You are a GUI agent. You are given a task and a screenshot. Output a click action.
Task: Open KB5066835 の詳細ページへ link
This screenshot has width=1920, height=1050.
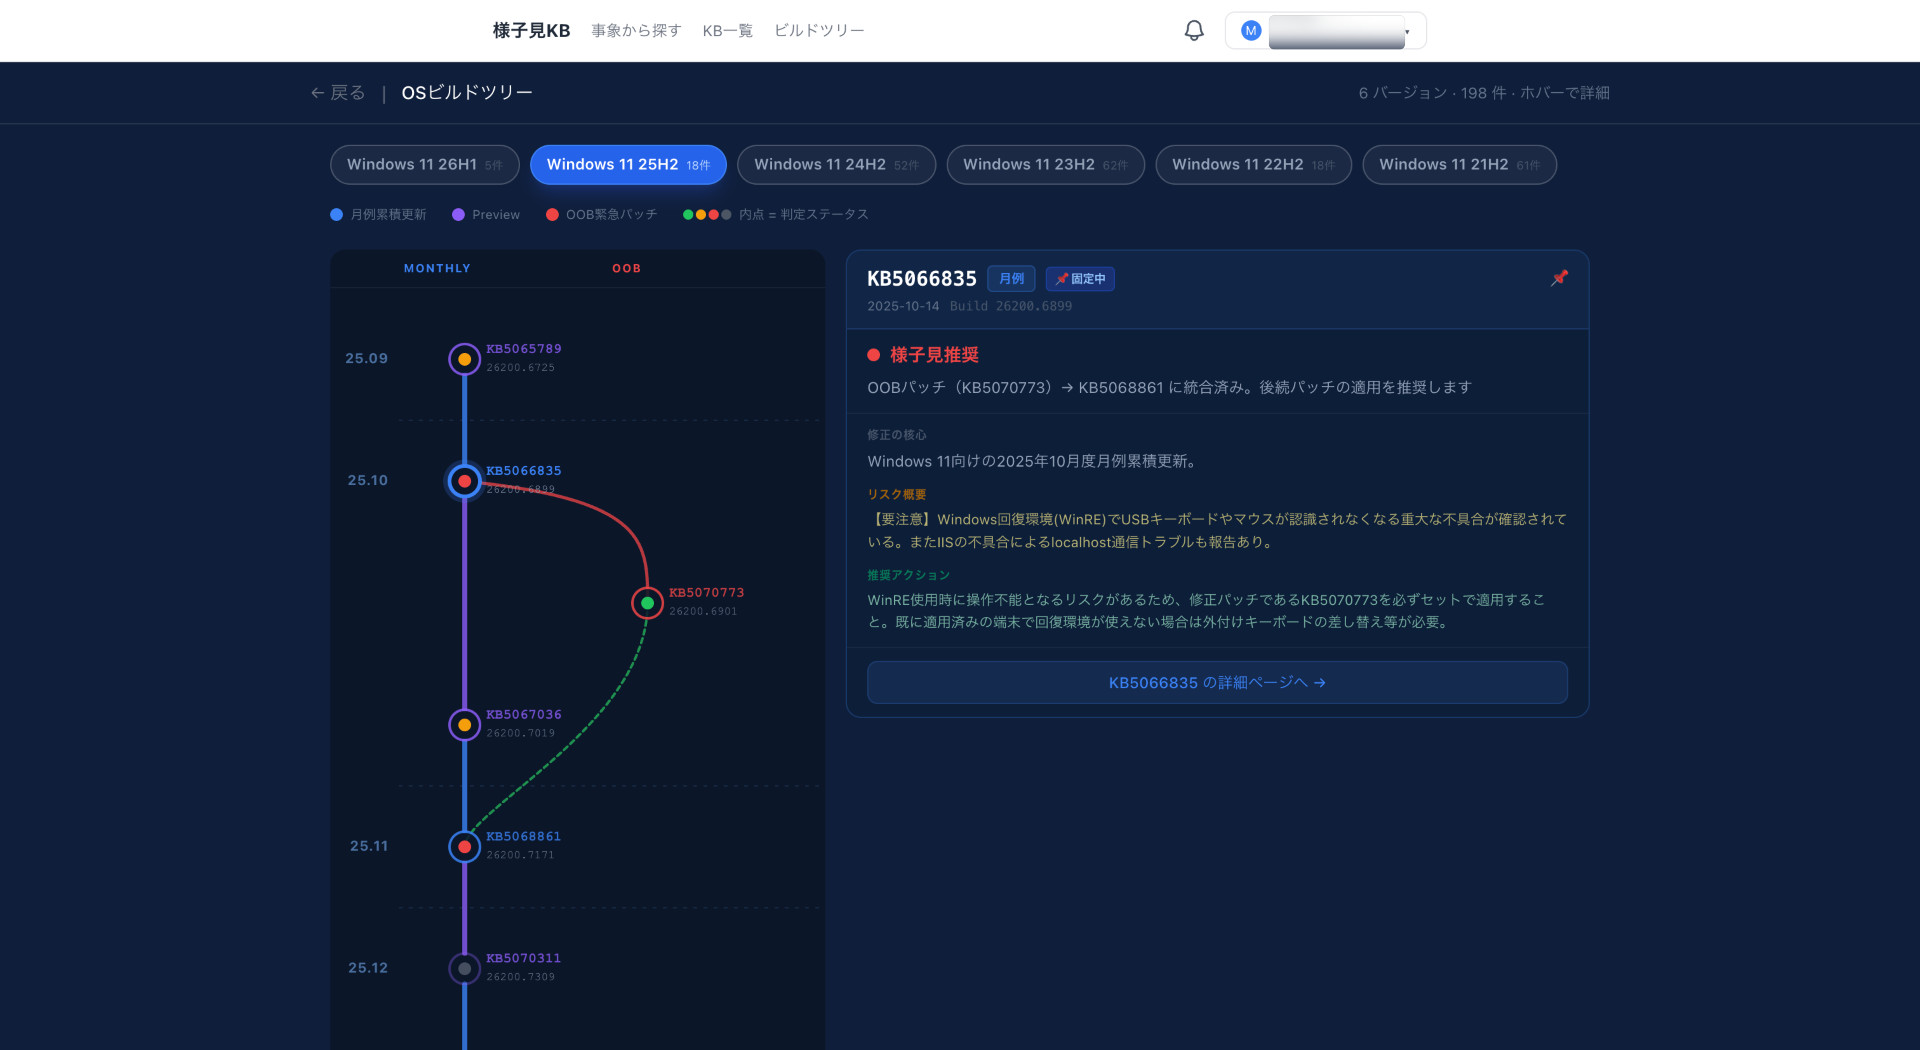tap(1216, 683)
